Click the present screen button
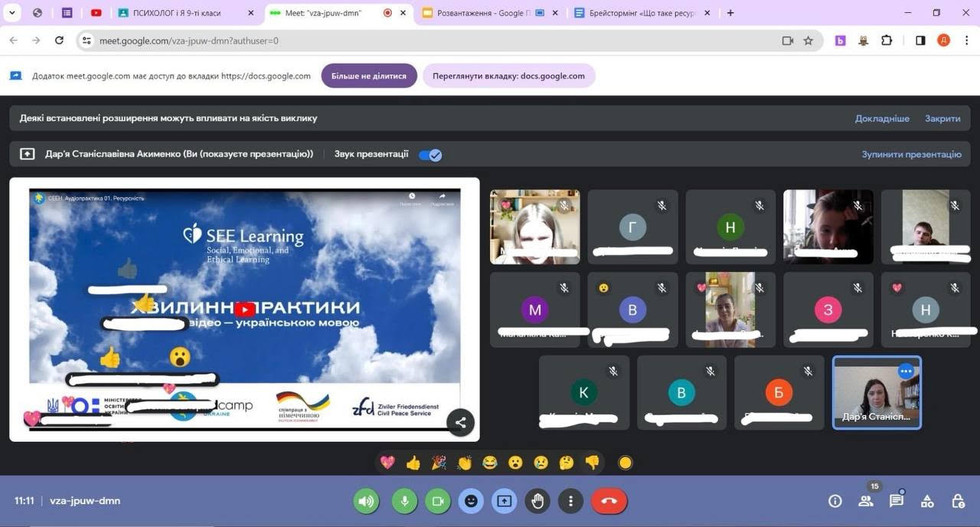Image resolution: width=980 pixels, height=527 pixels. [504, 501]
